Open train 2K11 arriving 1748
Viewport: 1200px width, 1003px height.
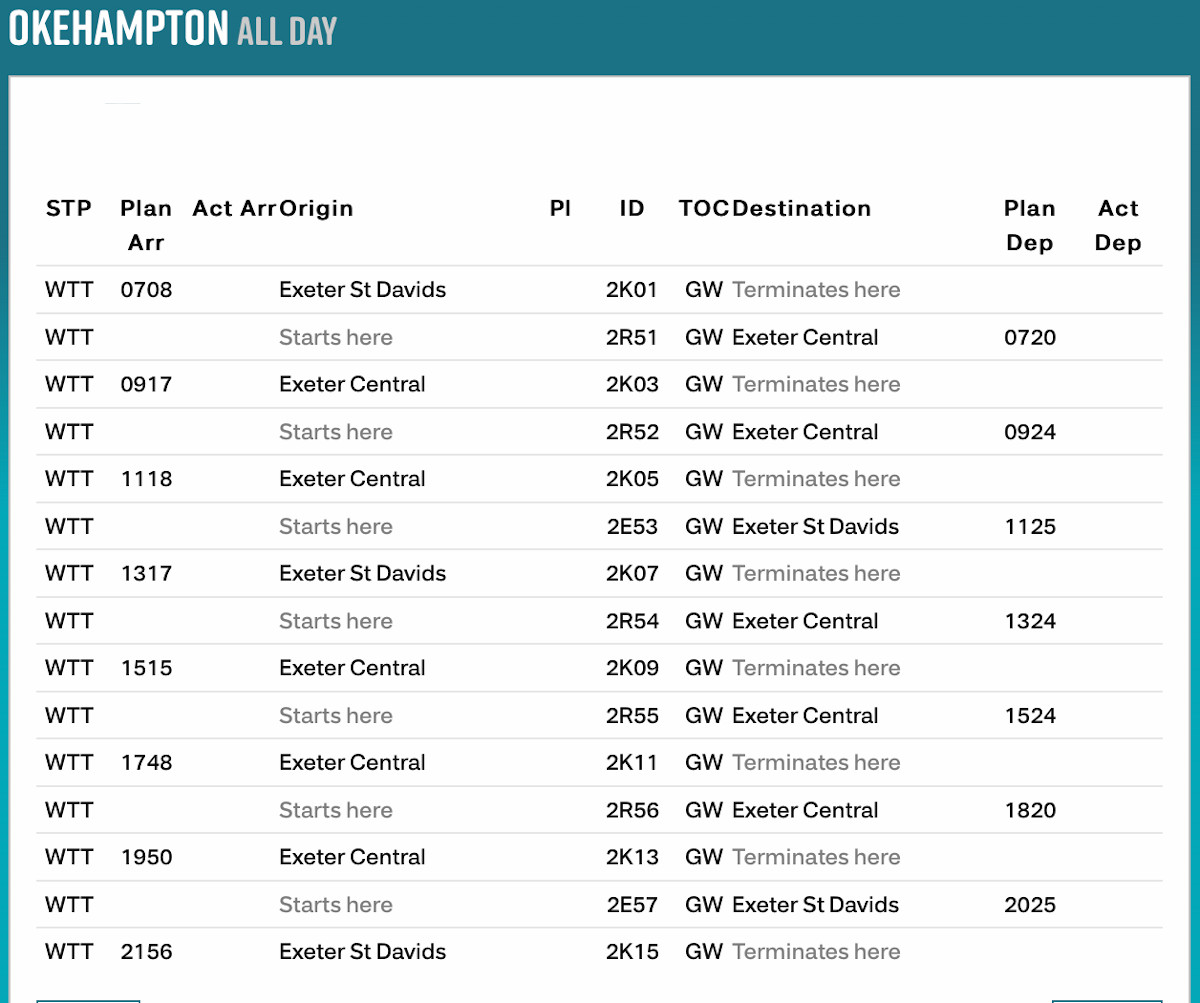pyautogui.click(x=632, y=763)
